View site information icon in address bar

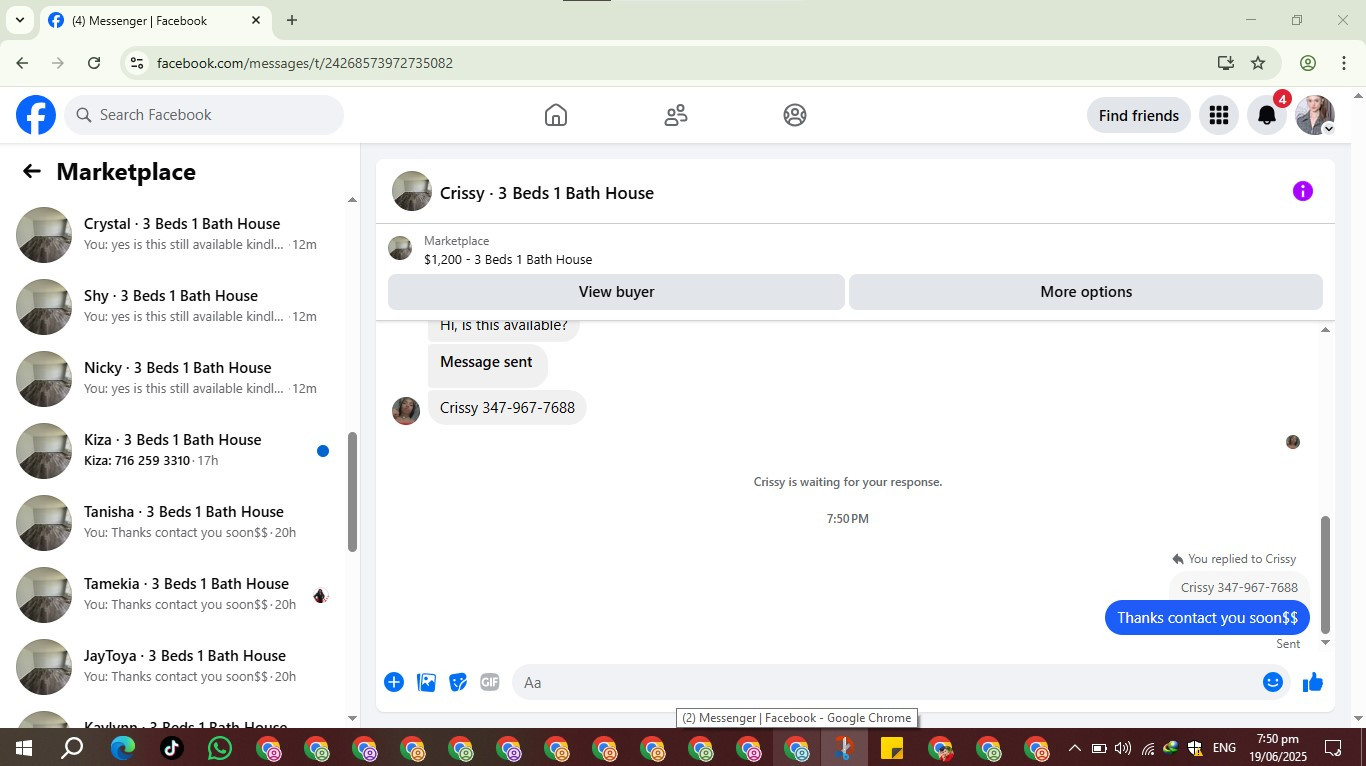pos(138,63)
